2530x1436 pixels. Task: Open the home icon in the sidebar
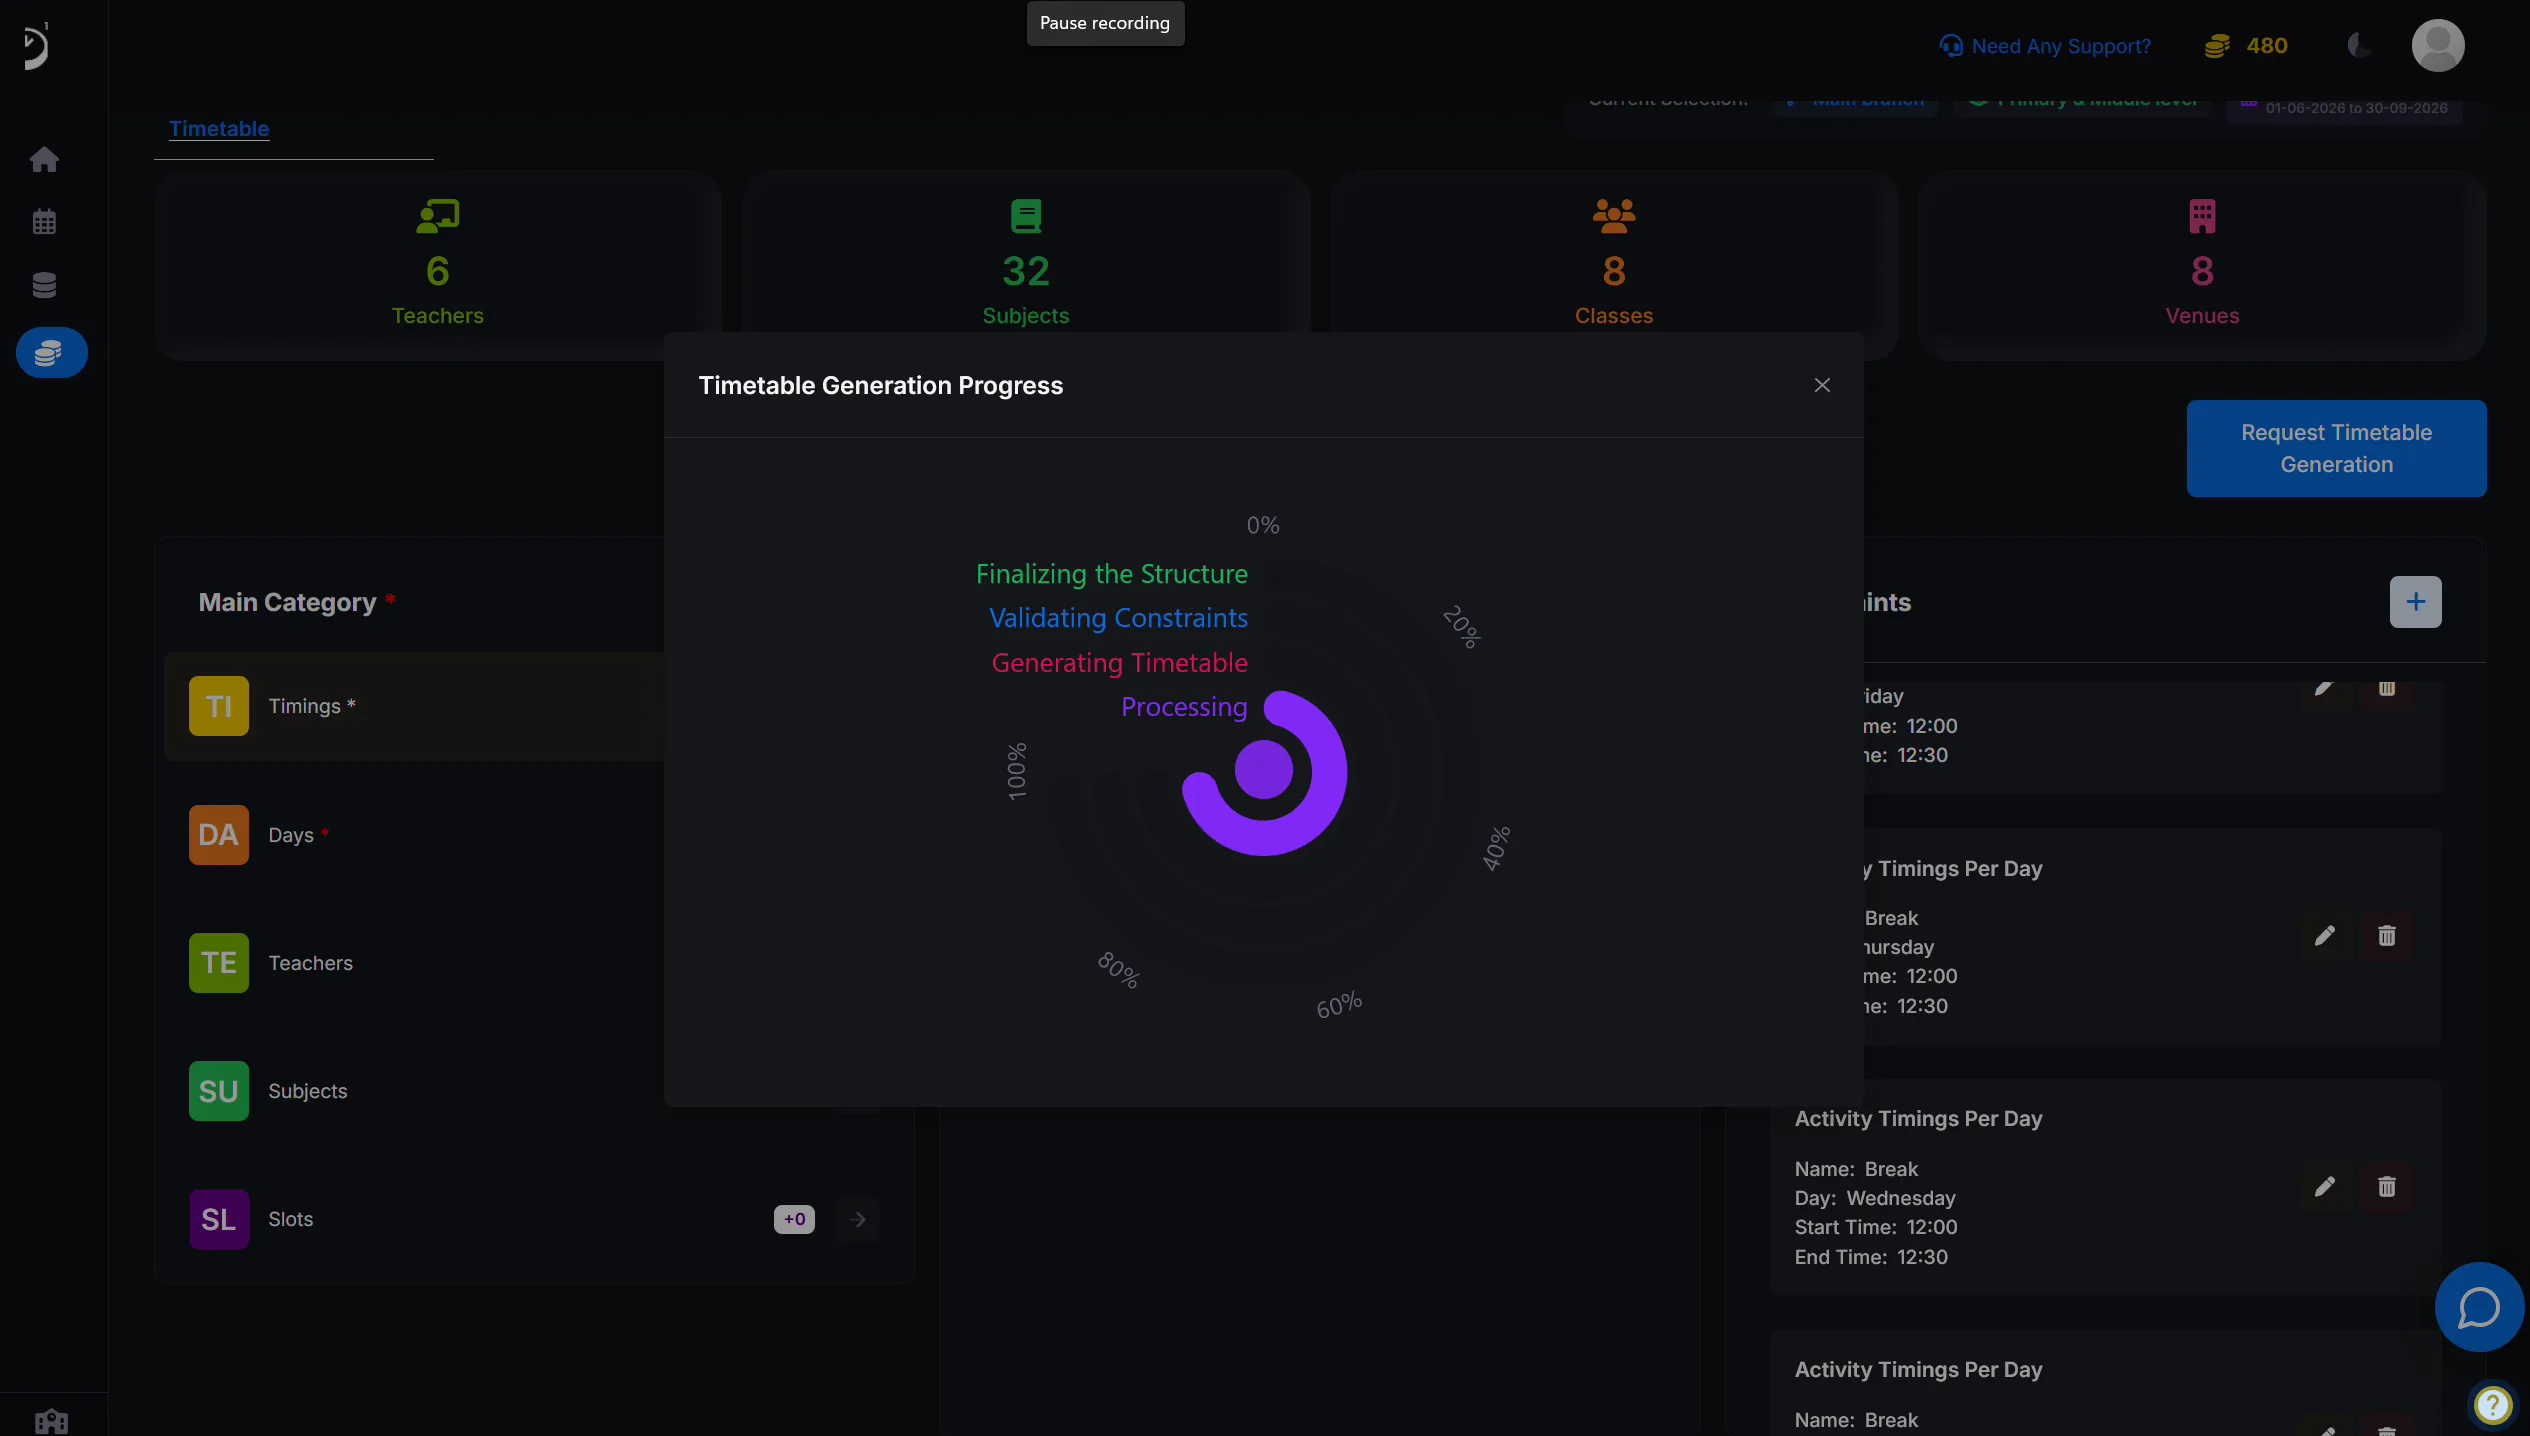(x=44, y=159)
